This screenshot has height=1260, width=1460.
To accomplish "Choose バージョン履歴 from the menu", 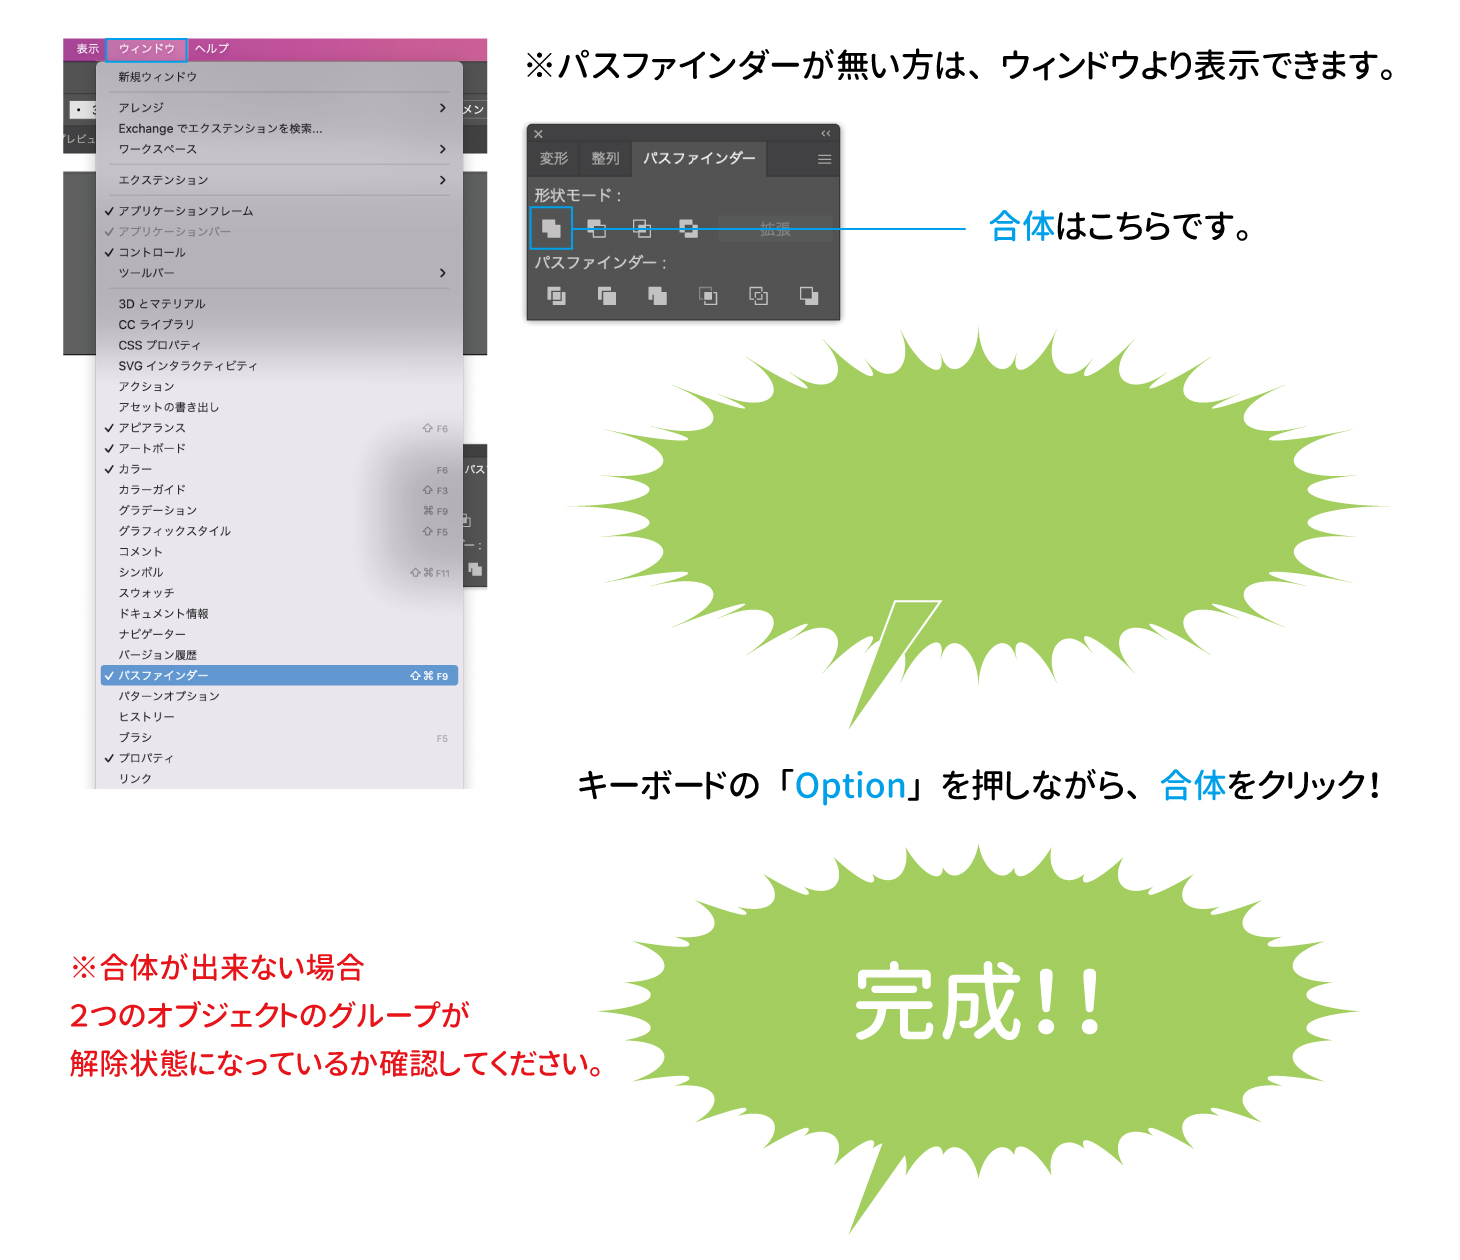I will tap(279, 655).
